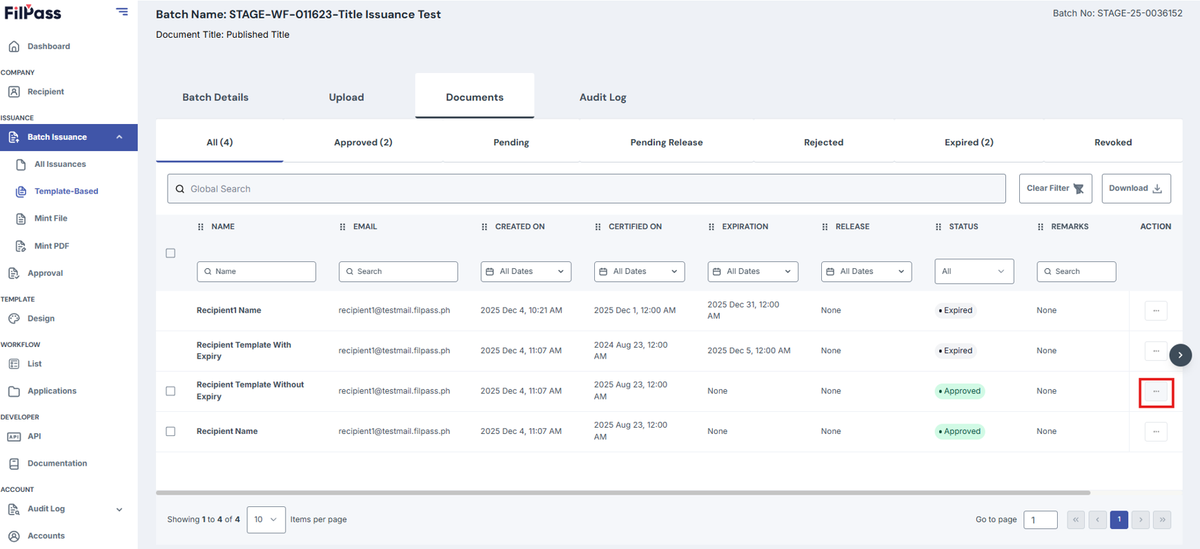Open Created On dates dropdown
The height and width of the screenshot is (549, 1200).
[x=526, y=271]
